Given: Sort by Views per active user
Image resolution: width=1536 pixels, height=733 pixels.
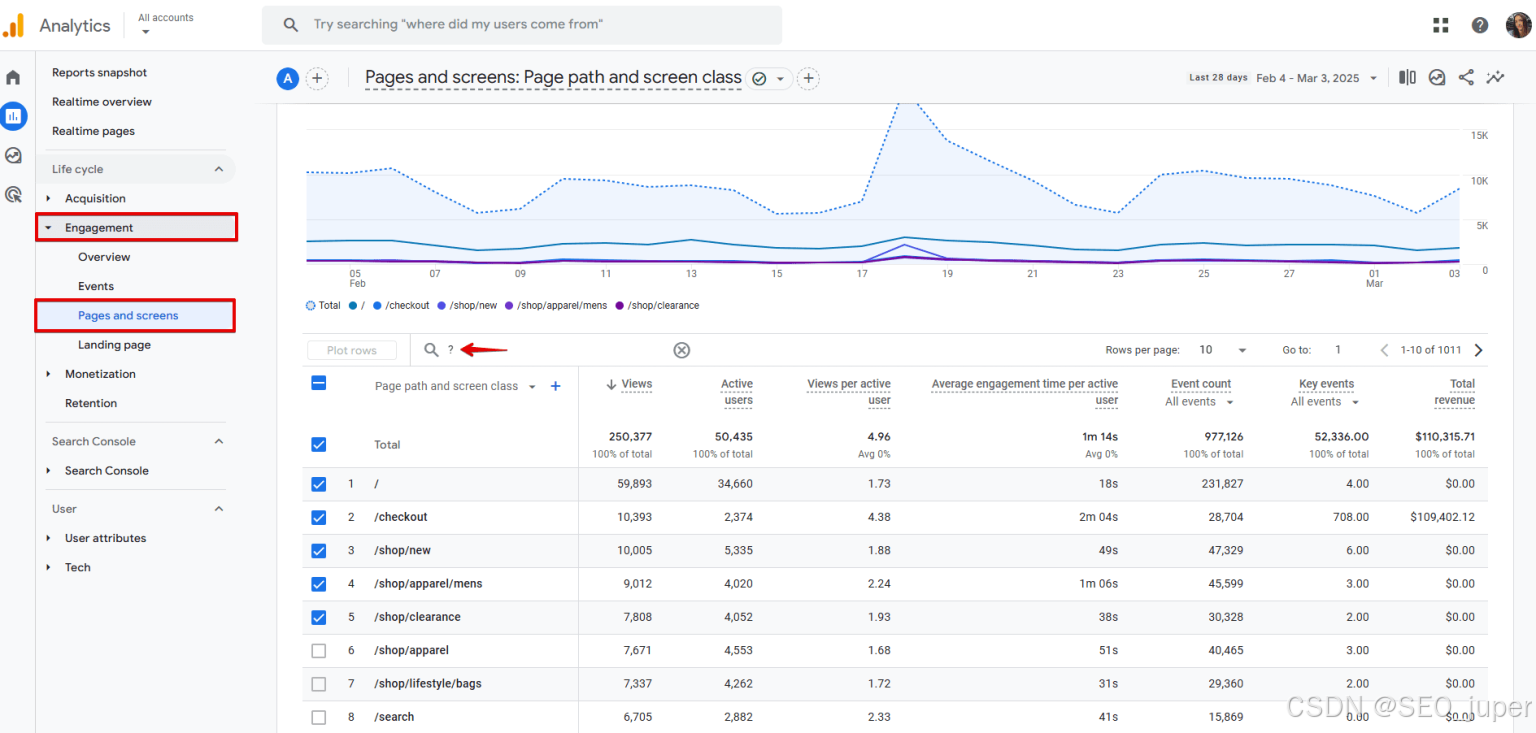Looking at the screenshot, I should [x=849, y=392].
